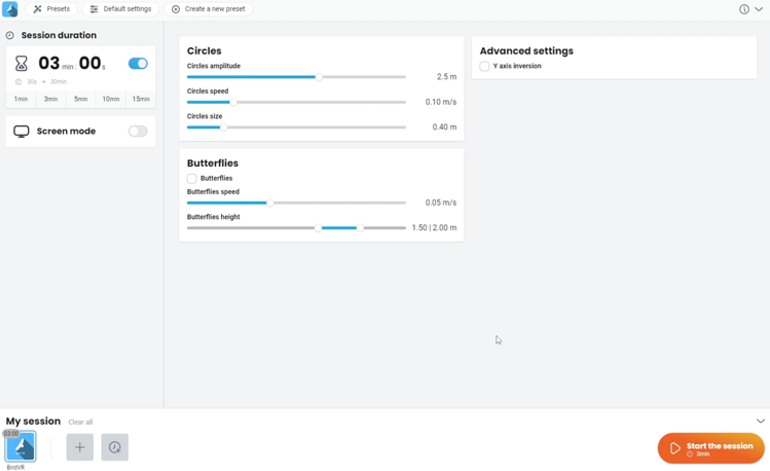Clear all items from My session
Image resolution: width=770 pixels, height=471 pixels.
[80, 422]
